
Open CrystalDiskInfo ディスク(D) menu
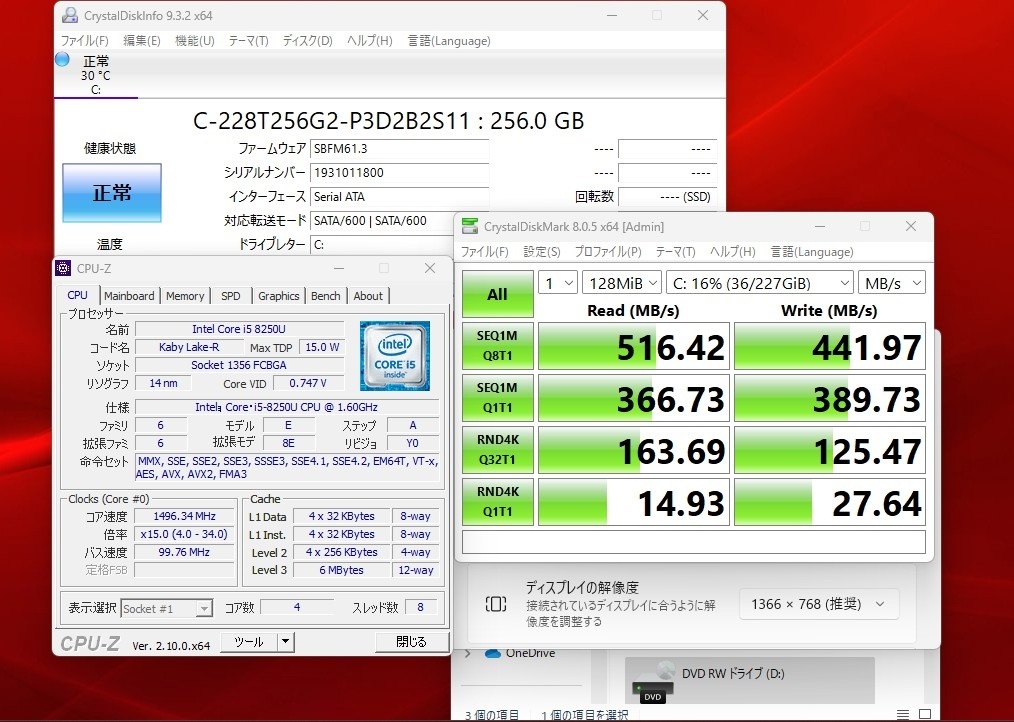click(x=307, y=41)
